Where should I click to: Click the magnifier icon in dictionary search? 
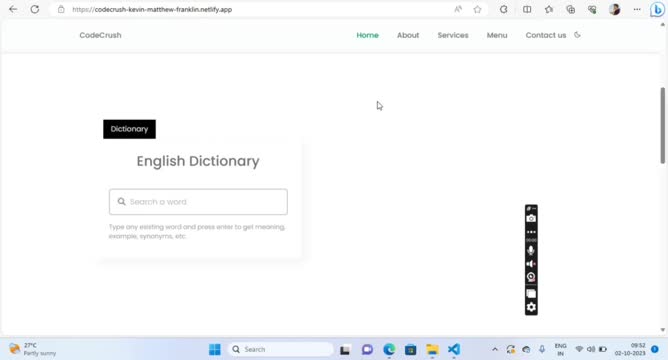click(121, 202)
